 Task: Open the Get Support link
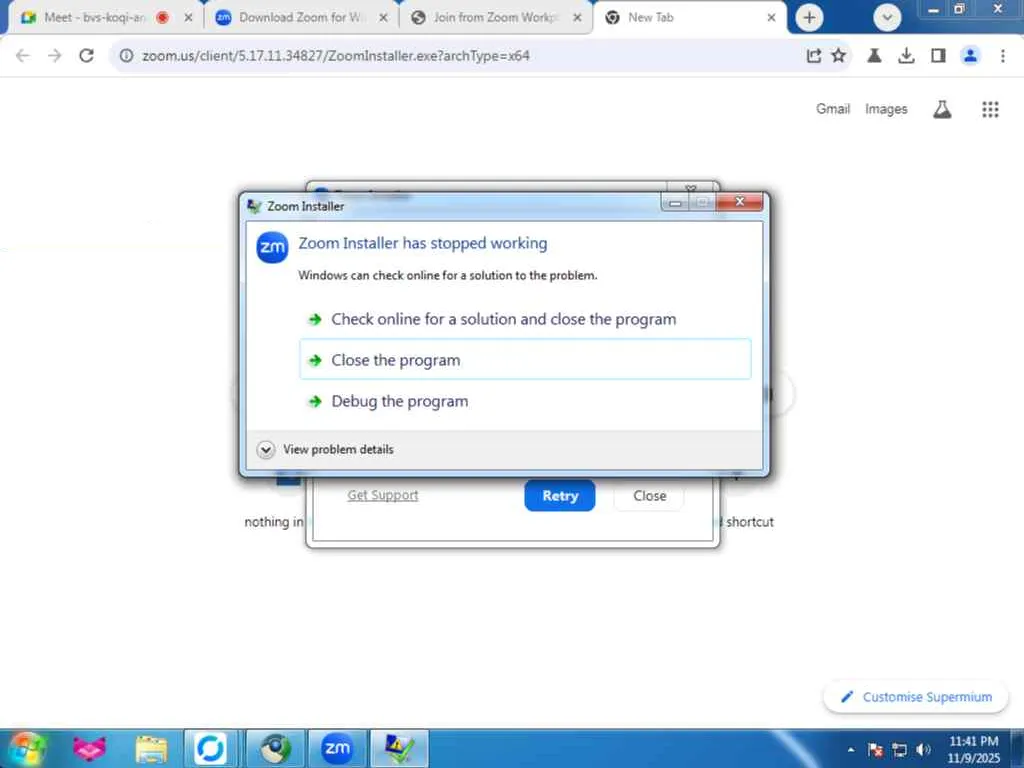pos(383,495)
